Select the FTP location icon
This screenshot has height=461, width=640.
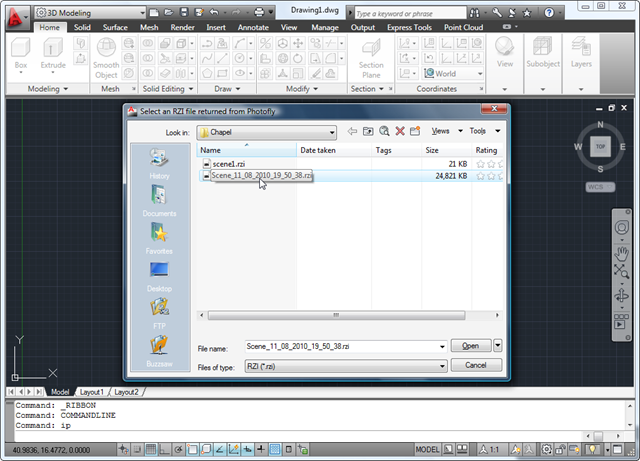[159, 310]
